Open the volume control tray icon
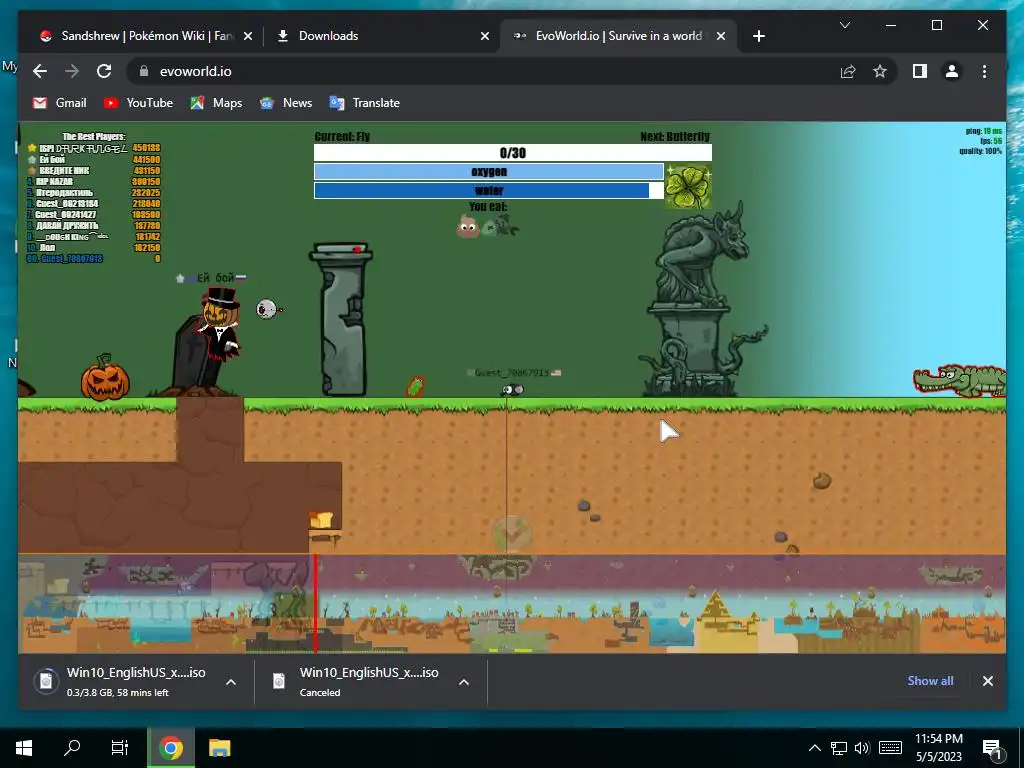The height and width of the screenshot is (768, 1024). click(862, 748)
